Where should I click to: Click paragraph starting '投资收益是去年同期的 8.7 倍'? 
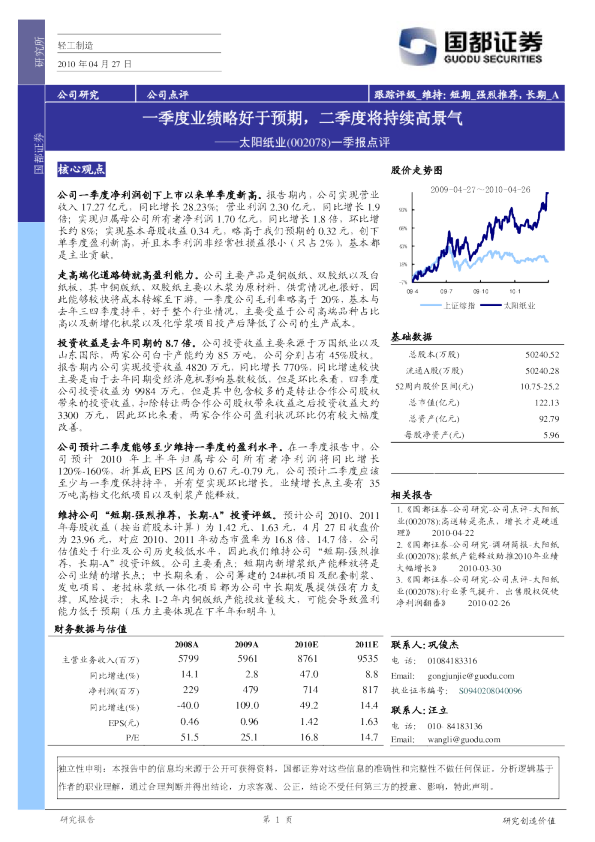(219, 385)
